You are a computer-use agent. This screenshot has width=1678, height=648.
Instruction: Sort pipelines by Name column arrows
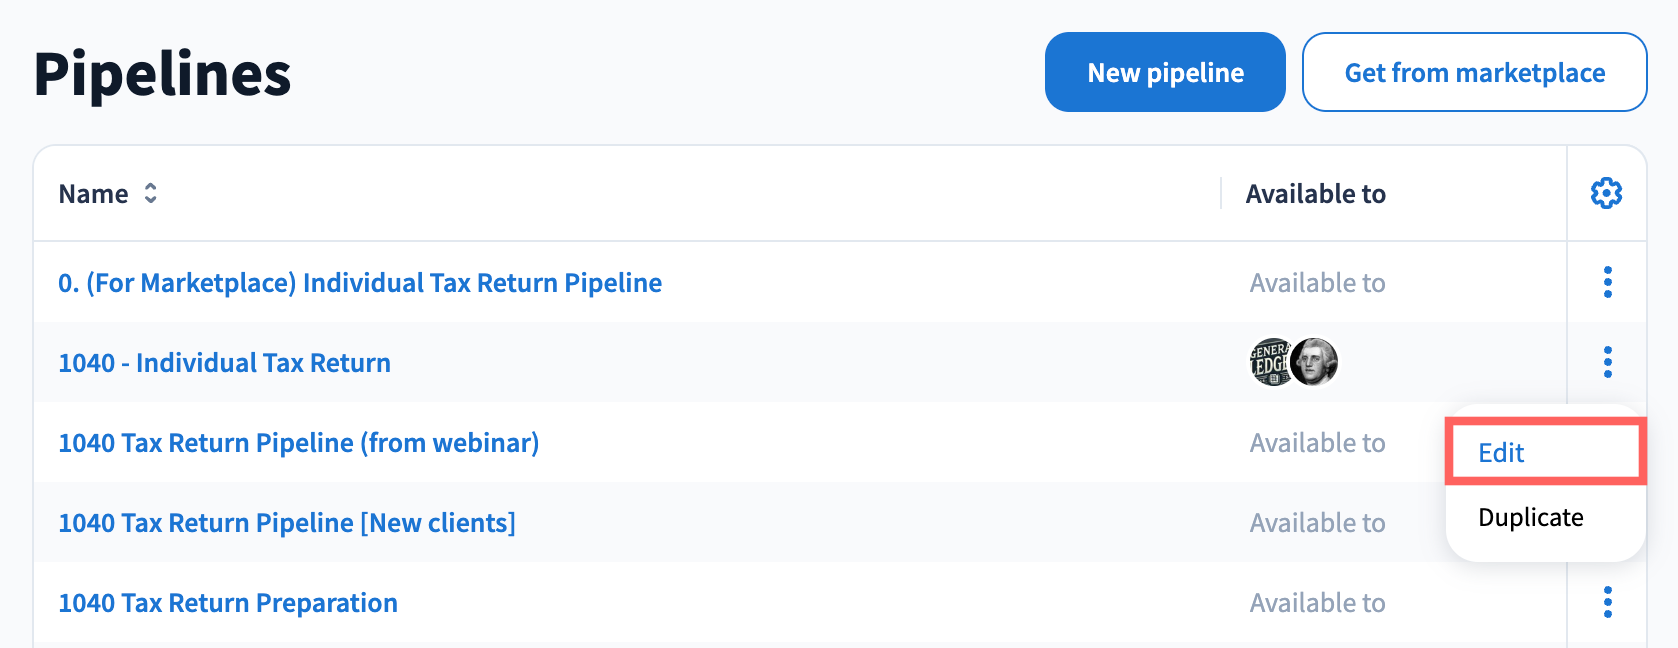click(150, 193)
